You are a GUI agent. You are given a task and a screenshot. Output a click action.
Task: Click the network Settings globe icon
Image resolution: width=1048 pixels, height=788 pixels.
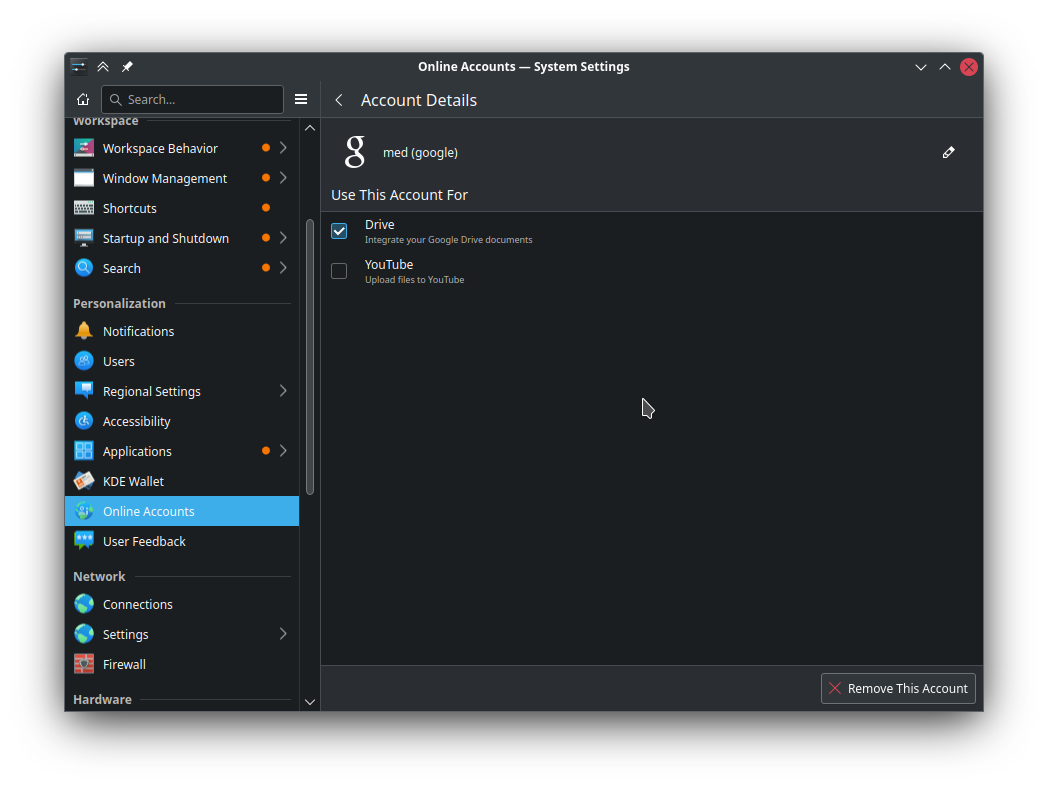click(84, 634)
